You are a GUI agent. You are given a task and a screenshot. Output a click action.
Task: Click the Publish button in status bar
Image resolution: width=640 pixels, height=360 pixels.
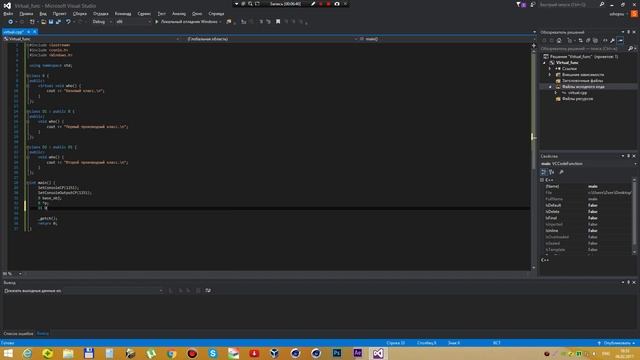coord(616,343)
